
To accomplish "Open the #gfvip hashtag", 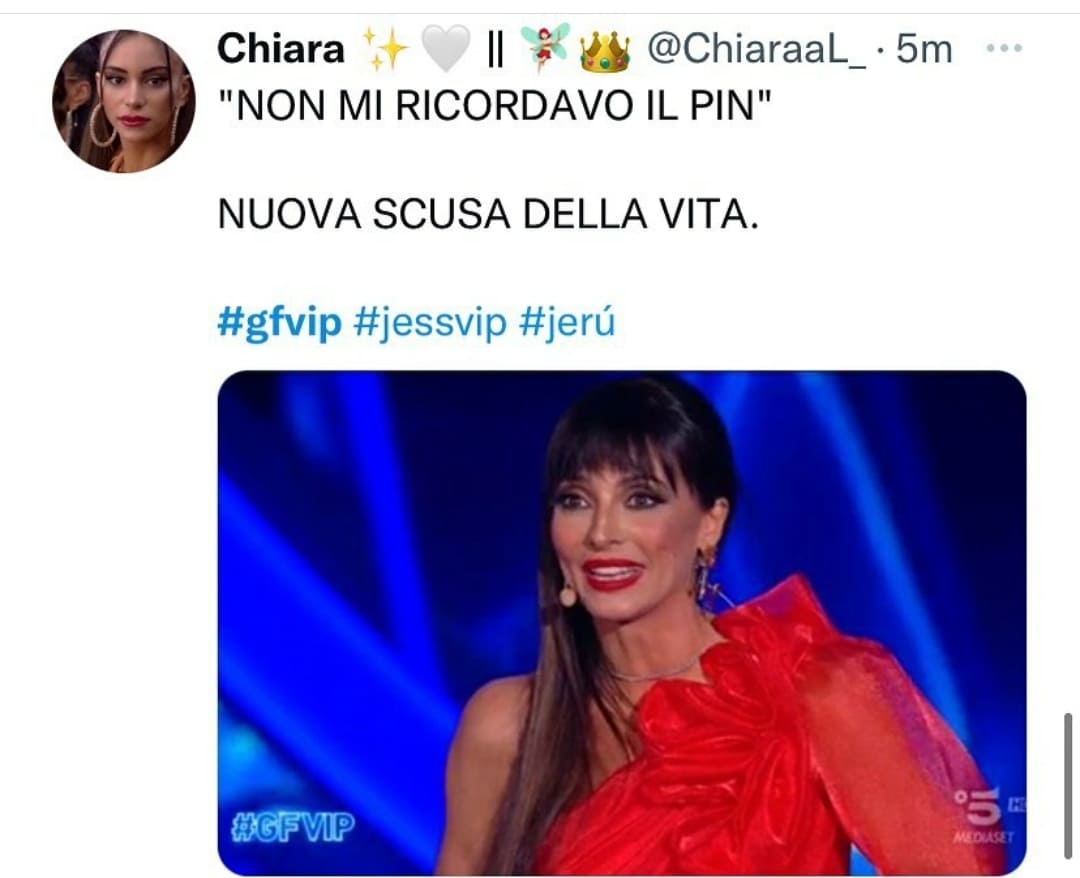I will [279, 322].
